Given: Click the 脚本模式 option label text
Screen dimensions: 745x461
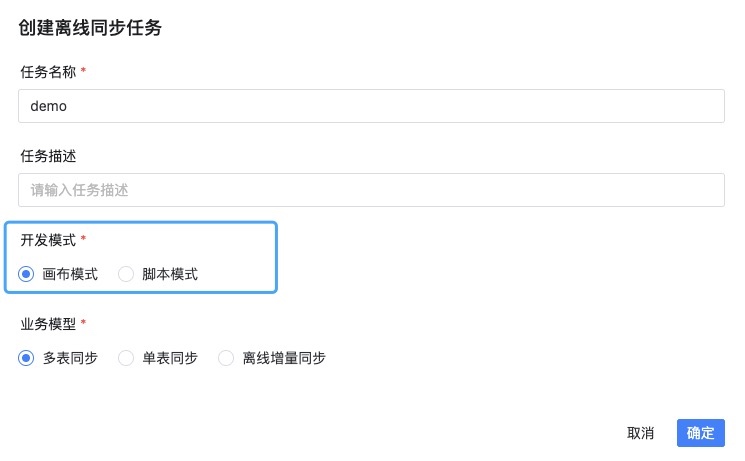Looking at the screenshot, I should [x=170, y=274].
